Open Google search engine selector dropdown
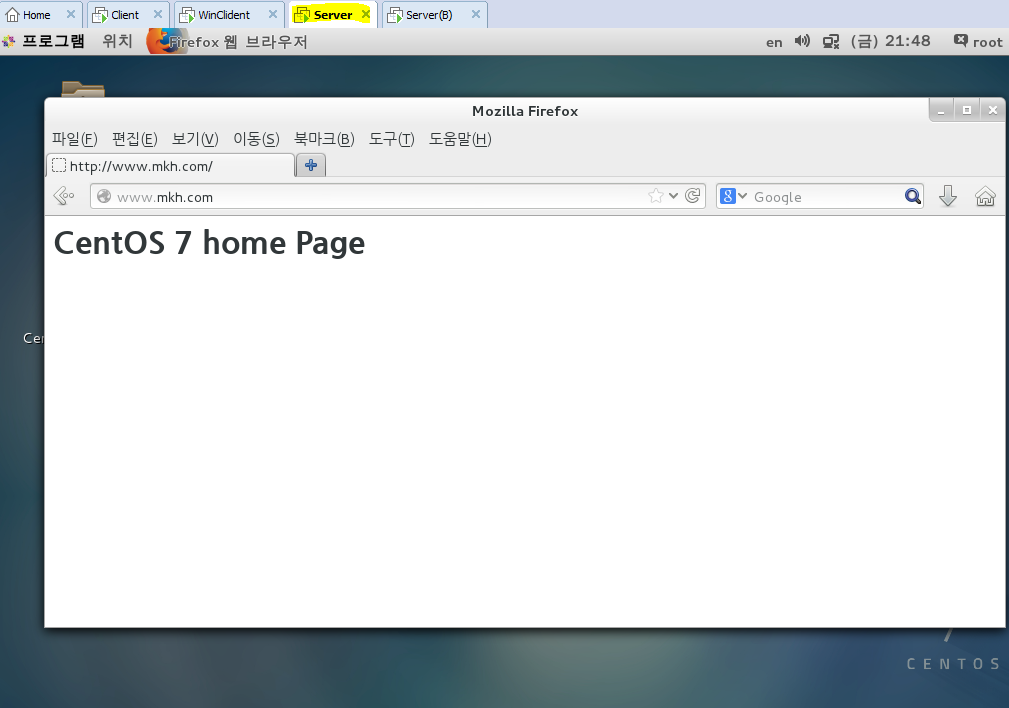This screenshot has width=1009, height=708. pyautogui.click(x=734, y=196)
